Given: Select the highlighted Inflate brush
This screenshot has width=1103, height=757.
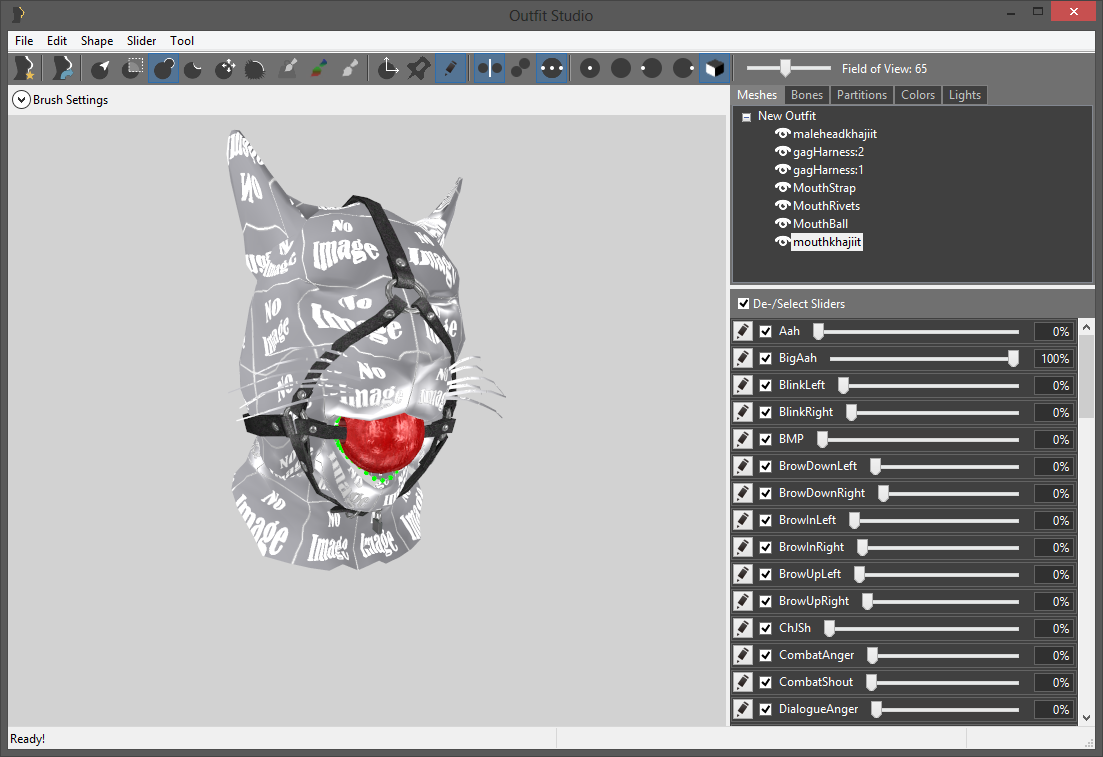Looking at the screenshot, I should (x=163, y=68).
